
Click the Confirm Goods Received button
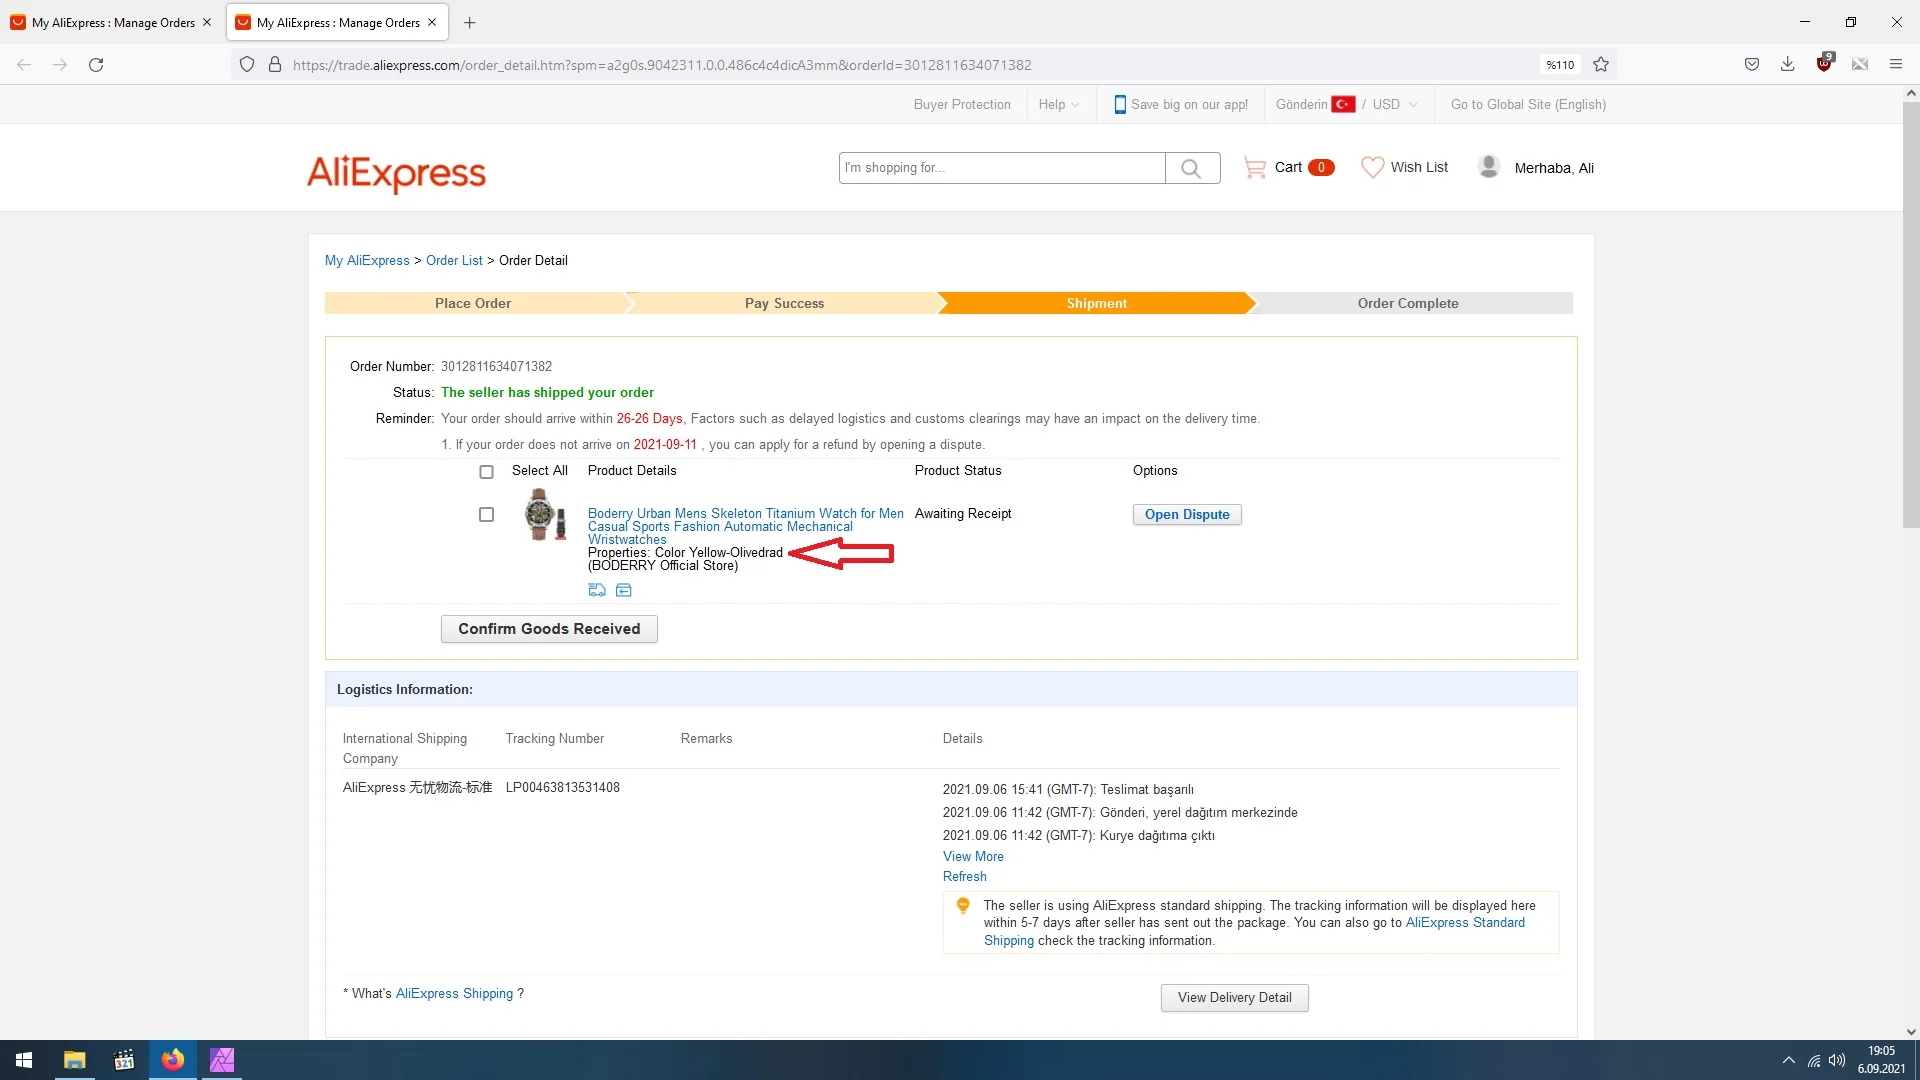pyautogui.click(x=549, y=629)
